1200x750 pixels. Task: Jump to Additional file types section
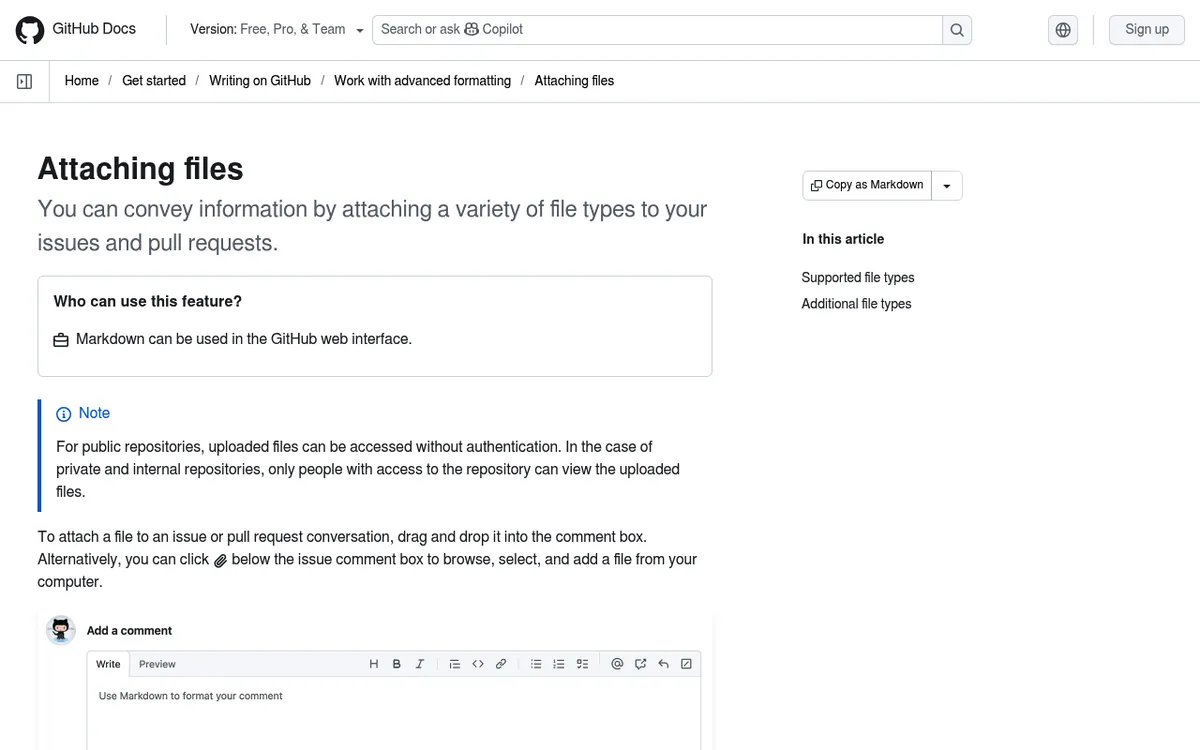[856, 304]
